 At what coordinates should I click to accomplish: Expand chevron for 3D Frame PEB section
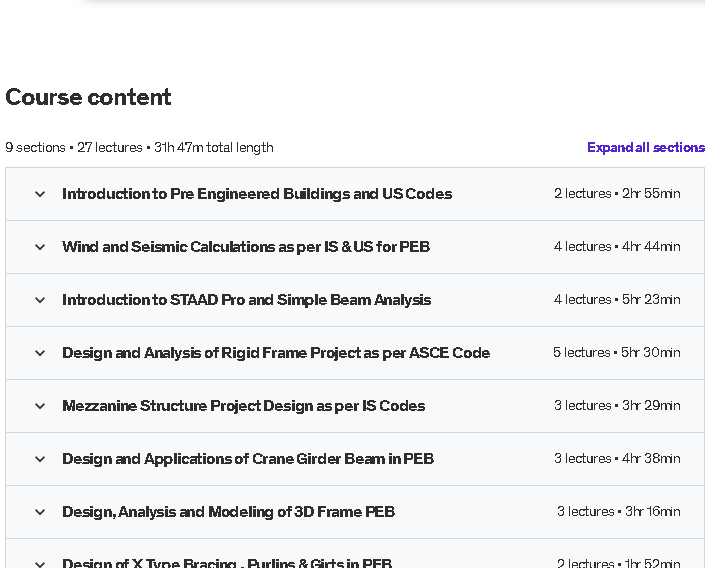tap(40, 513)
